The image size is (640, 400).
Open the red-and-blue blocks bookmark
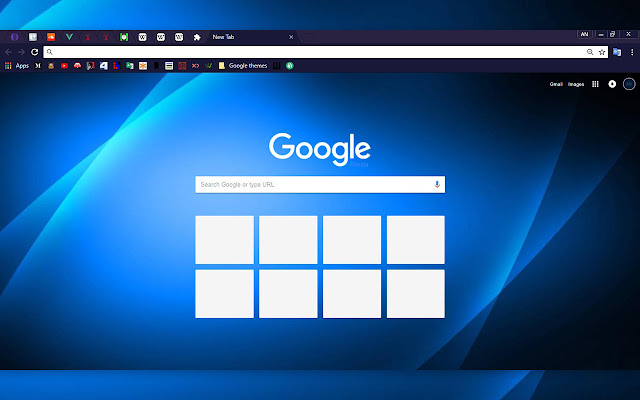tap(116, 65)
